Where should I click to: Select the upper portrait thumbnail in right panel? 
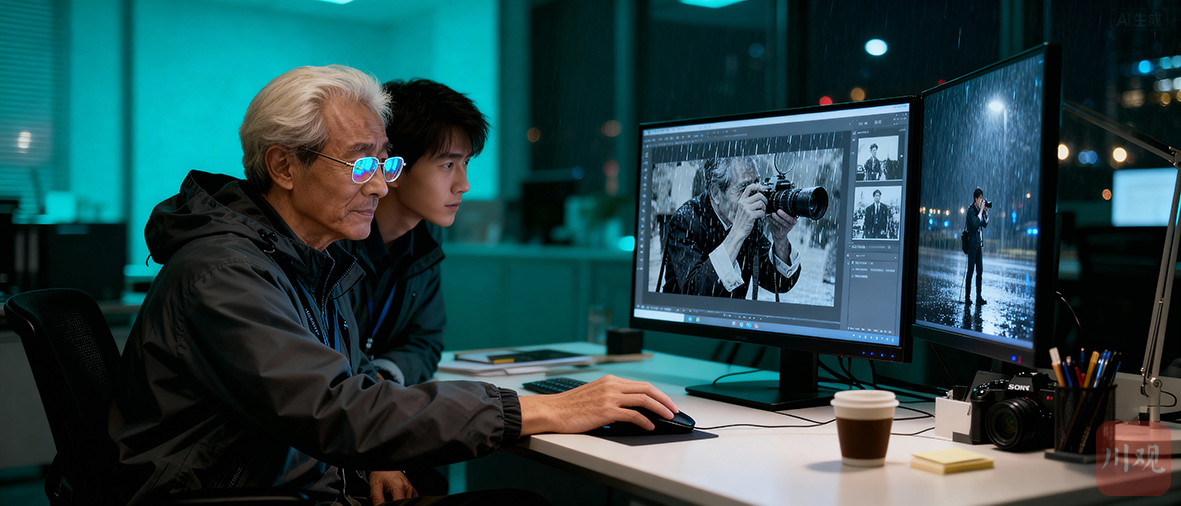(x=877, y=158)
